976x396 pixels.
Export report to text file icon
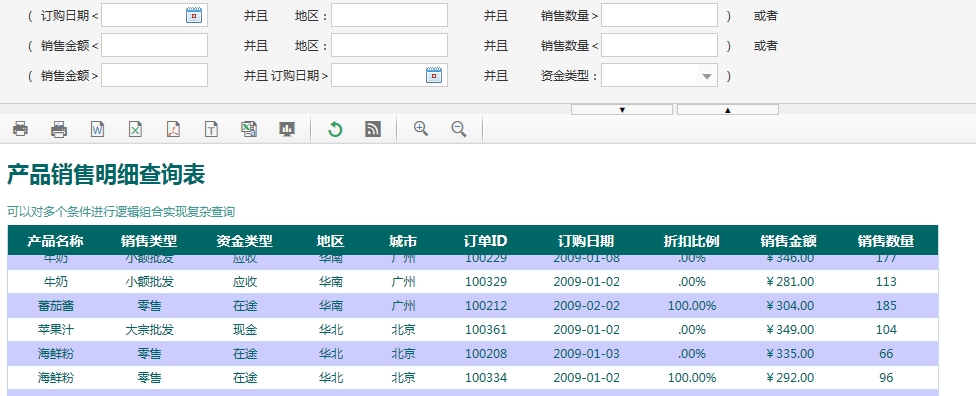click(211, 129)
